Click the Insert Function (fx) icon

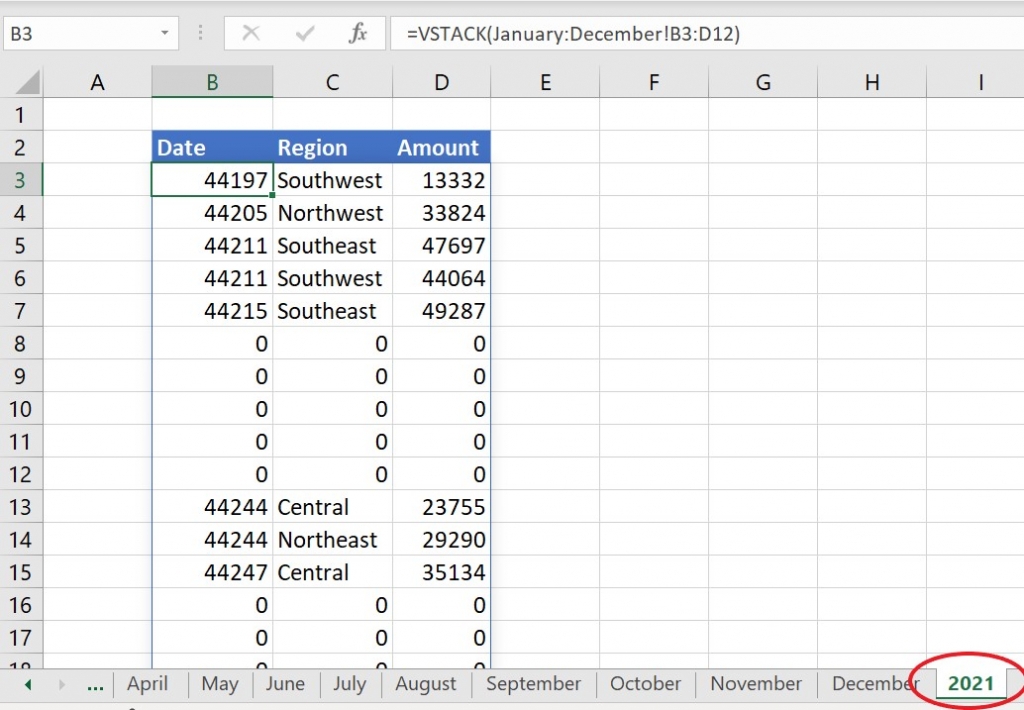[358, 33]
